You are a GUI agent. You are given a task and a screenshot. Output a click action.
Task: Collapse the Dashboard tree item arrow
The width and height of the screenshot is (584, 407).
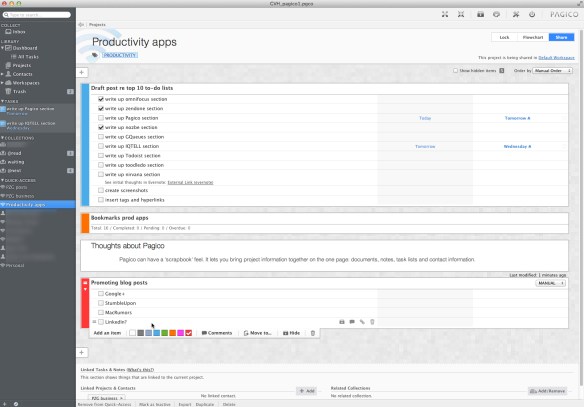point(2,48)
